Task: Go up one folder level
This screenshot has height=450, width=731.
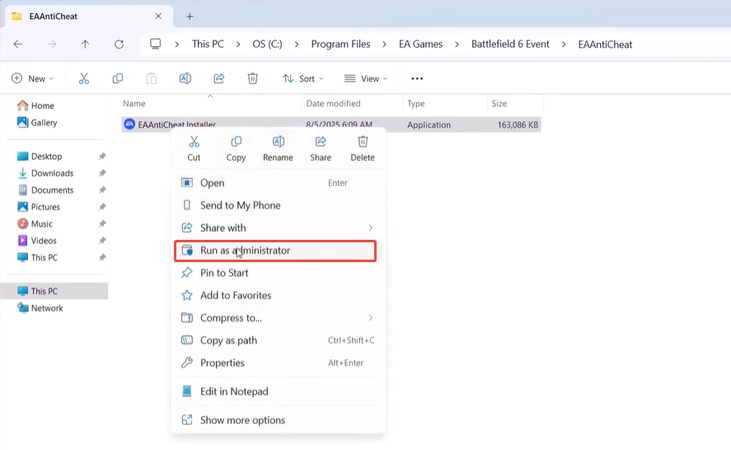Action: (x=85, y=44)
